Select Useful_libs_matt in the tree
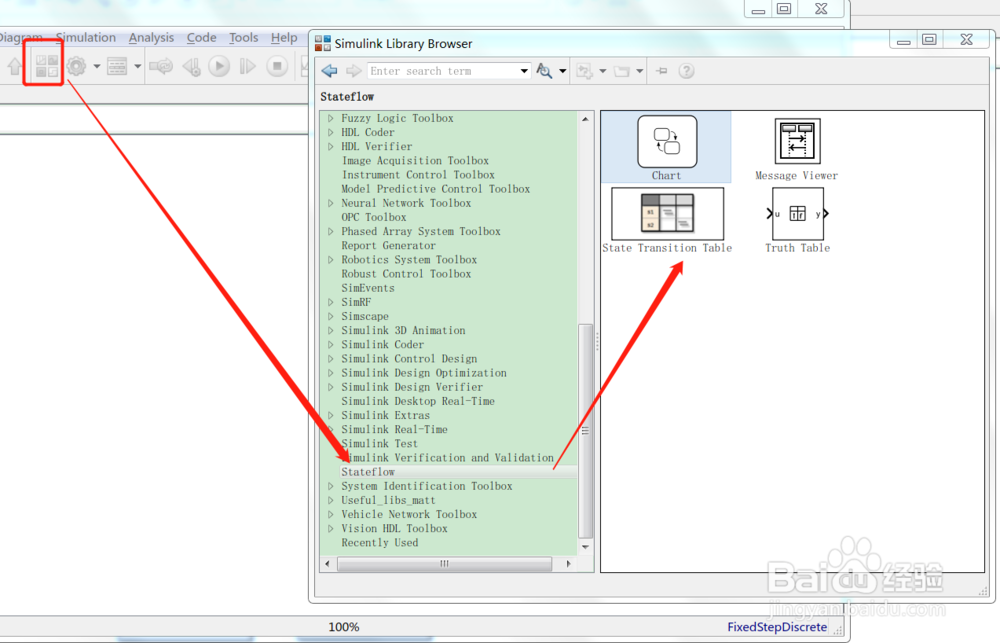This screenshot has height=643, width=1000. pos(388,500)
